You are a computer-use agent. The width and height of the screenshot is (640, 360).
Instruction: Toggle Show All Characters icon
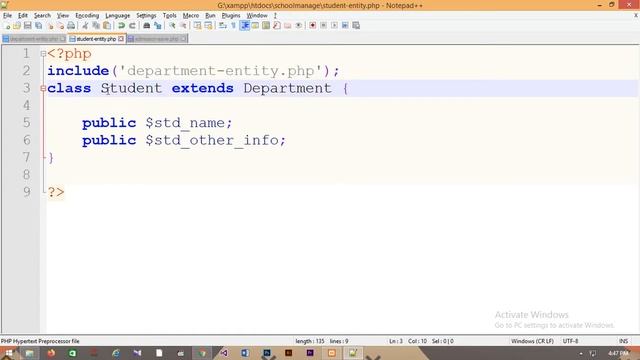pos(233,26)
